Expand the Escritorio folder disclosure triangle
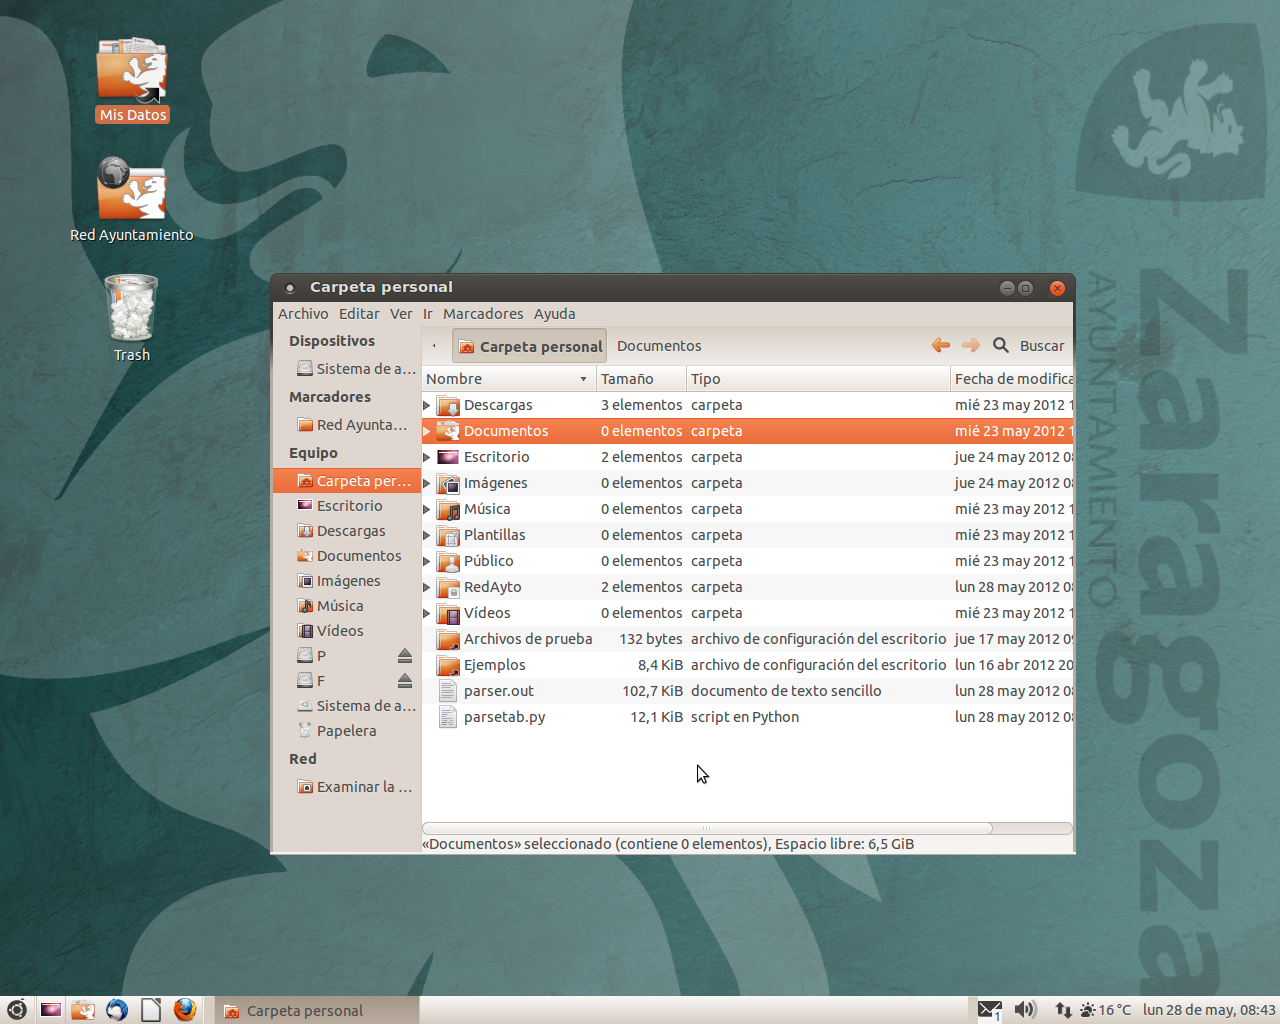Screen dimensions: 1280x1024 coord(426,456)
